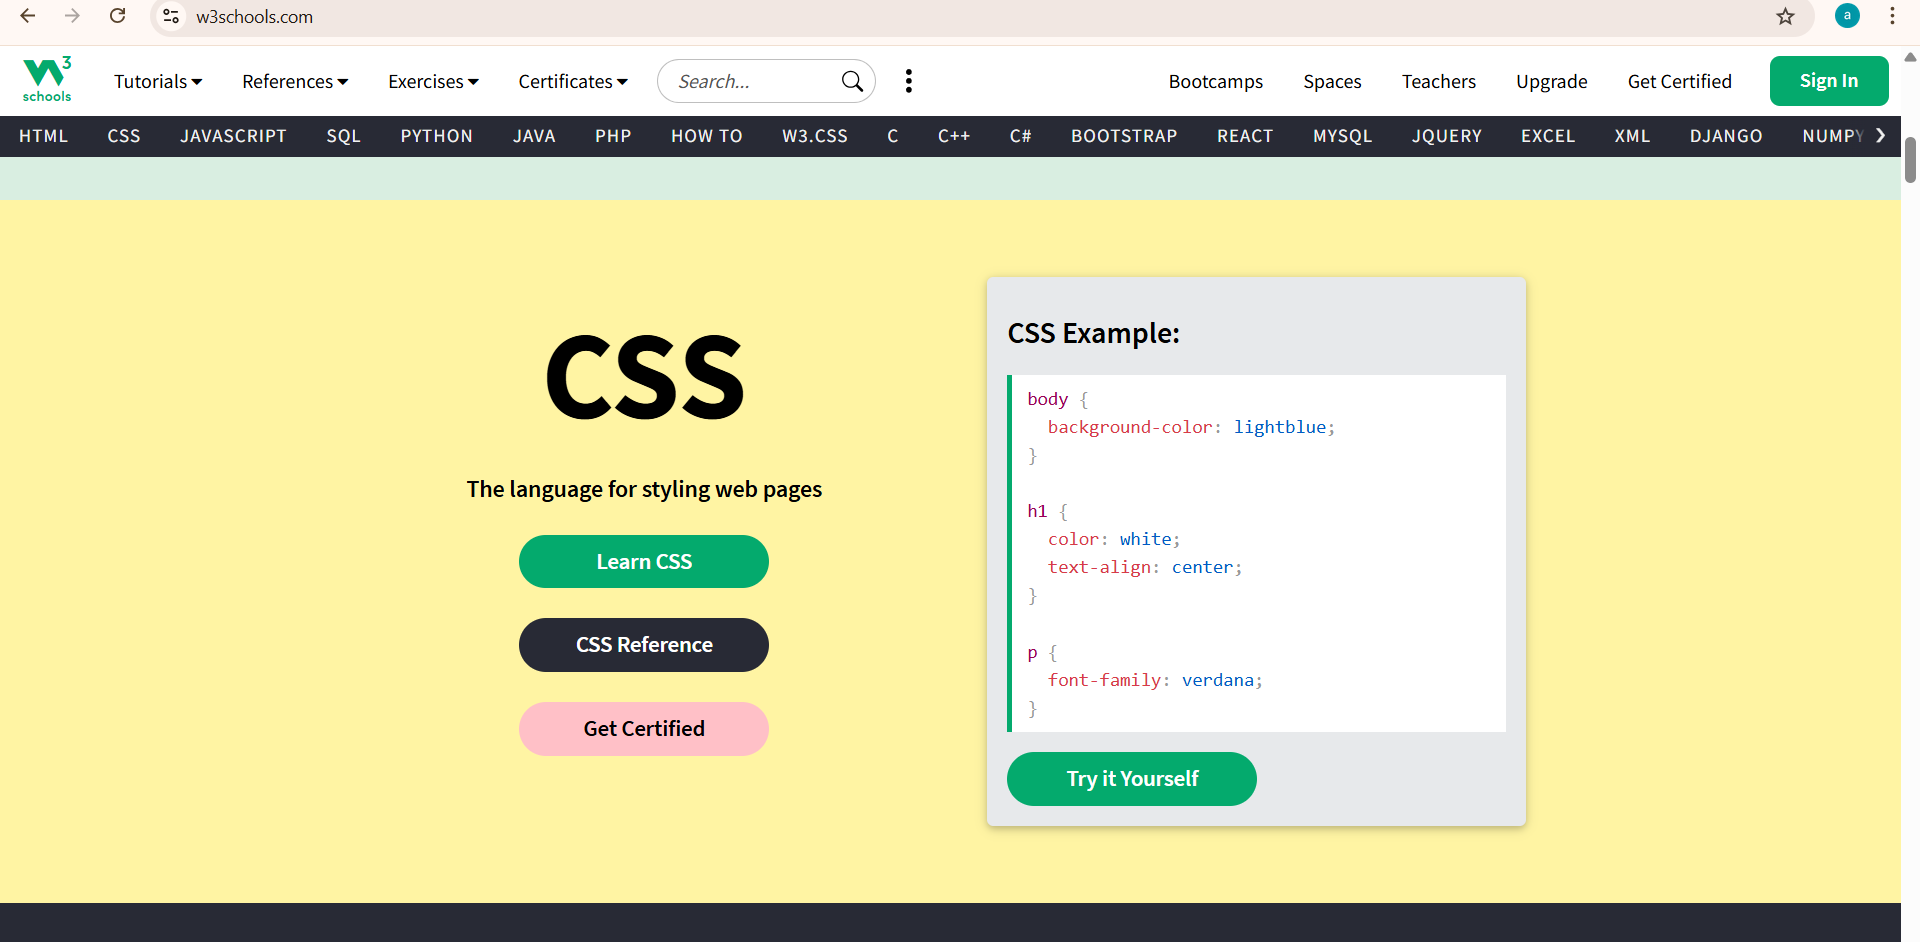The image size is (1920, 942).
Task: Show more languages with the right chevron
Action: click(1881, 135)
